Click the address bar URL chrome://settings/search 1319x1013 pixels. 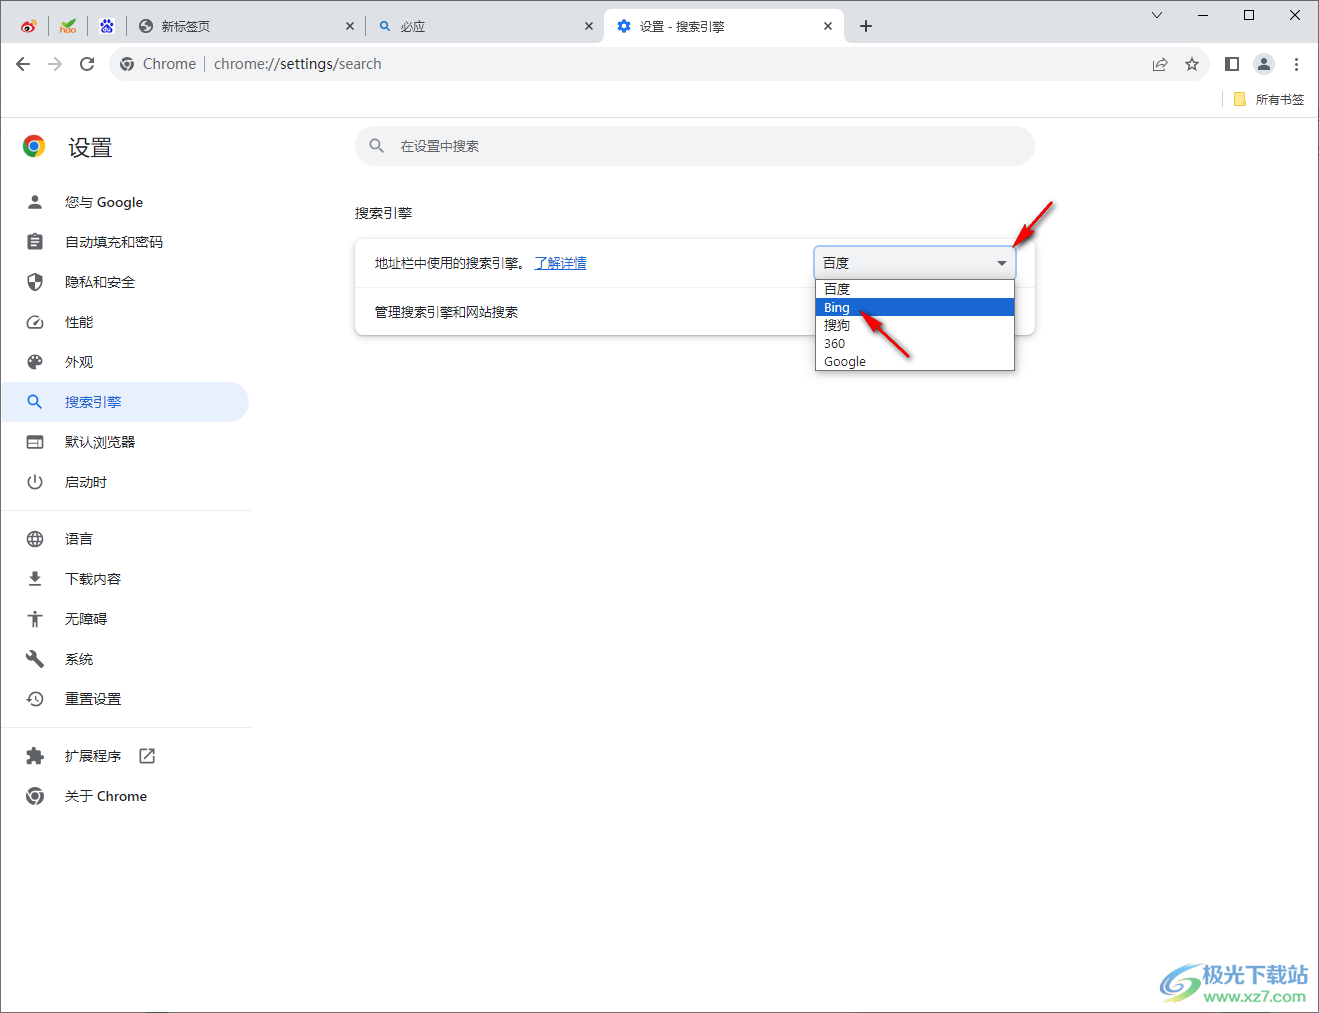click(298, 64)
